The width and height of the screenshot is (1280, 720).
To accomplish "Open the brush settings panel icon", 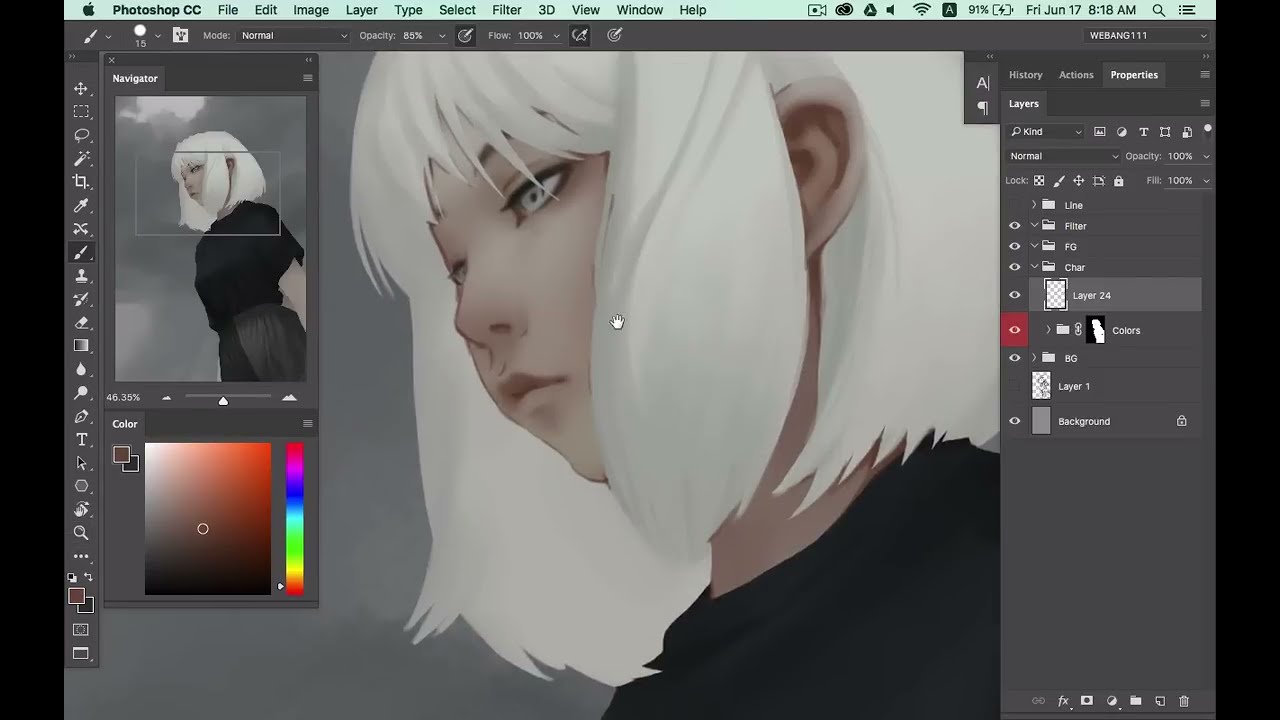I will click(x=180, y=35).
